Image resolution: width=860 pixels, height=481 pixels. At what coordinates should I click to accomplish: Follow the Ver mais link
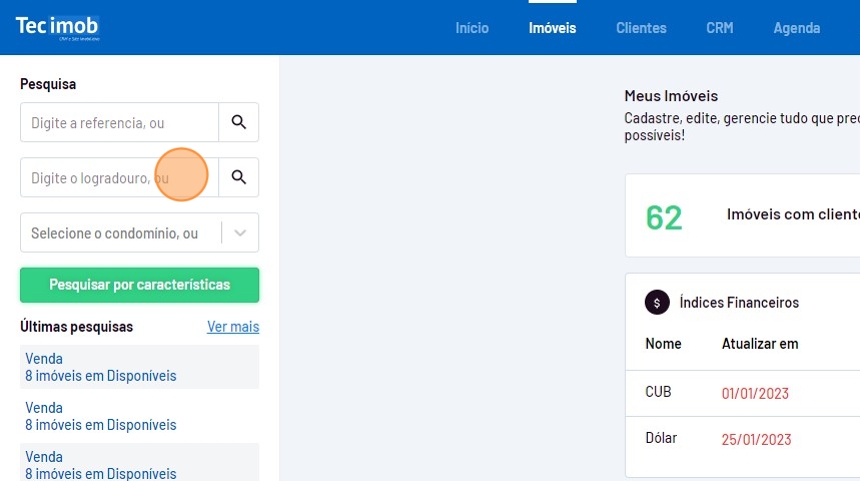coord(233,327)
